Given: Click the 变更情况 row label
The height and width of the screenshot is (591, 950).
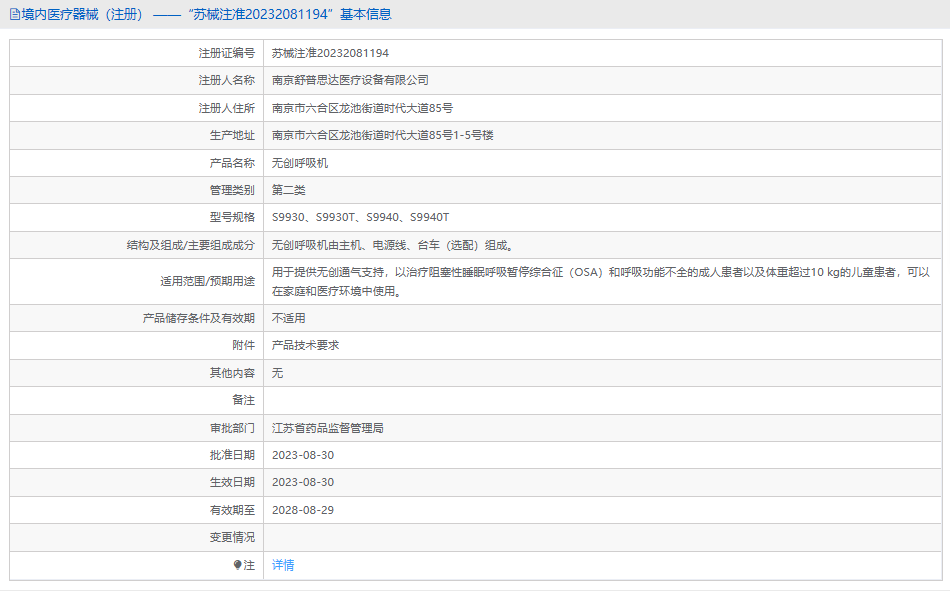Looking at the screenshot, I should pyautogui.click(x=232, y=537).
